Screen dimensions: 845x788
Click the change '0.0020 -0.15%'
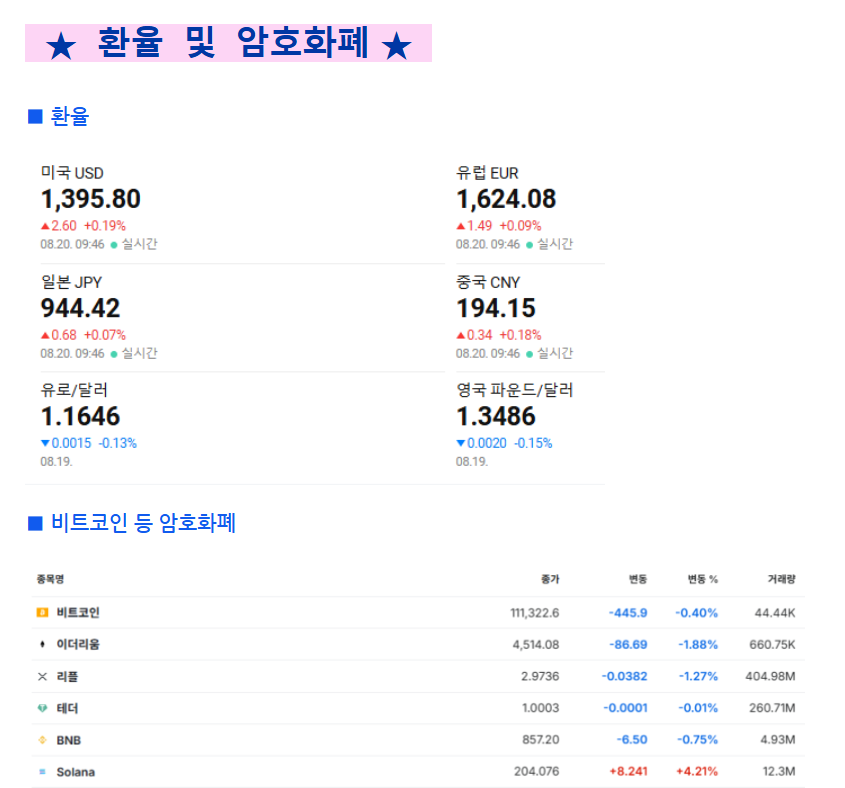(x=504, y=443)
